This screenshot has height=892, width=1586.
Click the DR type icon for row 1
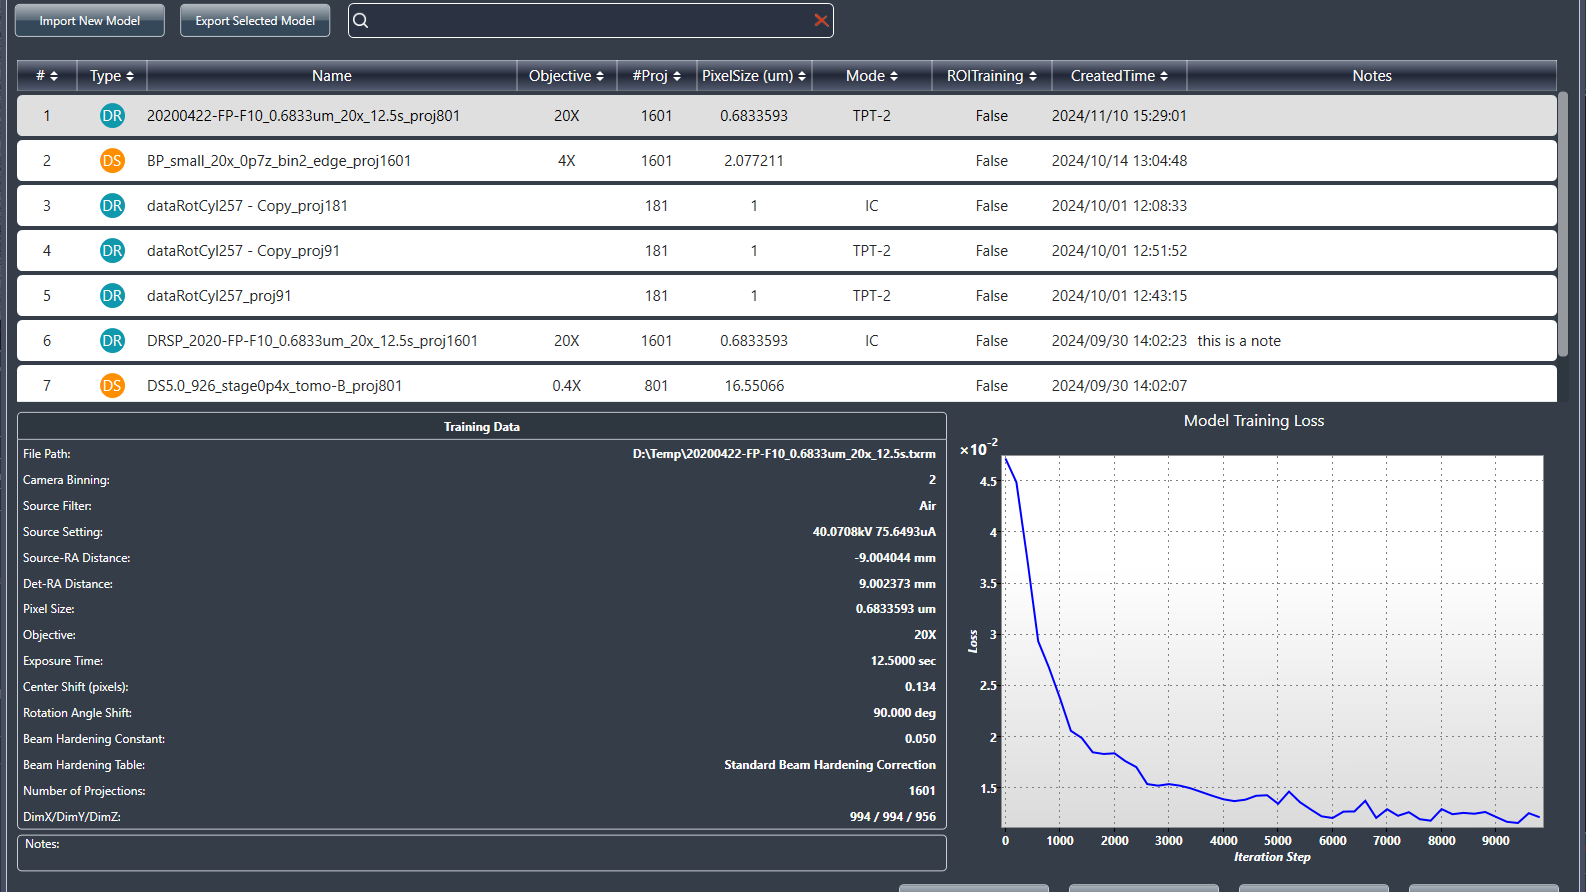click(112, 116)
